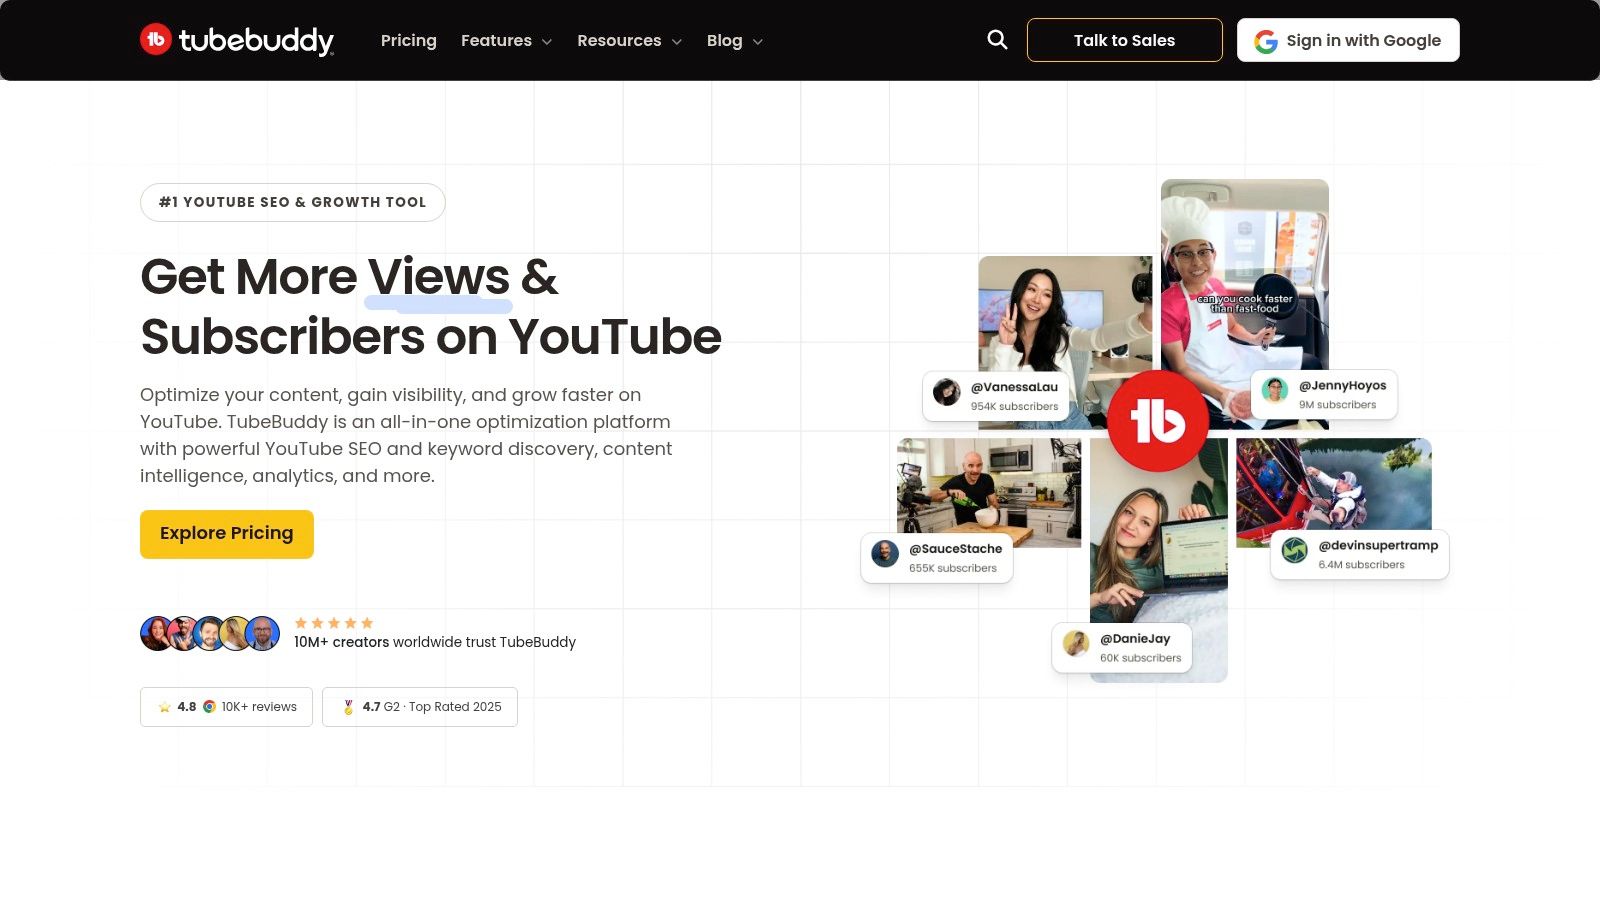Click the @SauceStache channel name

[x=955, y=549]
